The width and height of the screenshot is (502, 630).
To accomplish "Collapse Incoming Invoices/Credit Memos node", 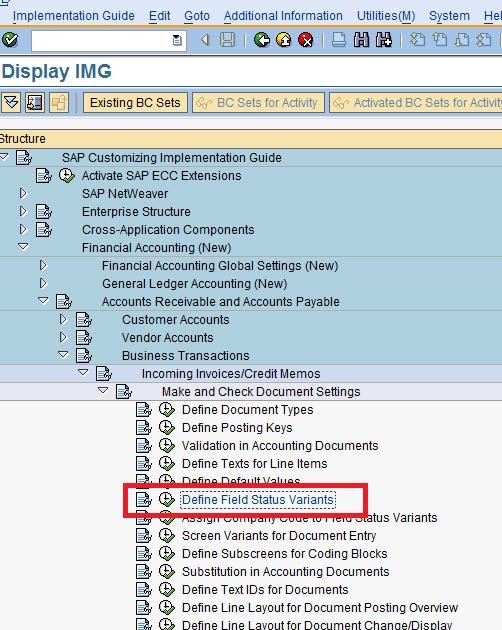I will [83, 373].
